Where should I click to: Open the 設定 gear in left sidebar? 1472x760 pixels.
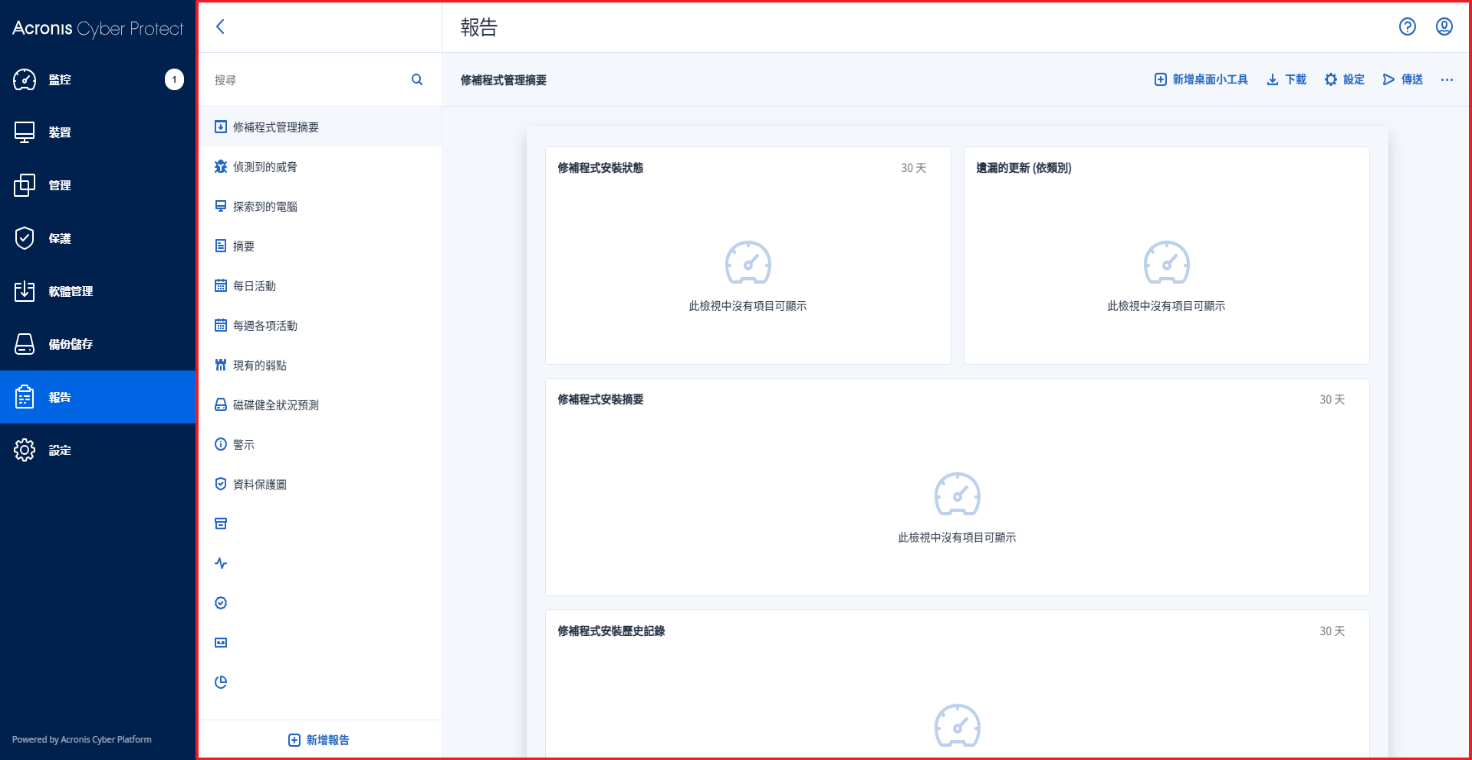click(97, 450)
